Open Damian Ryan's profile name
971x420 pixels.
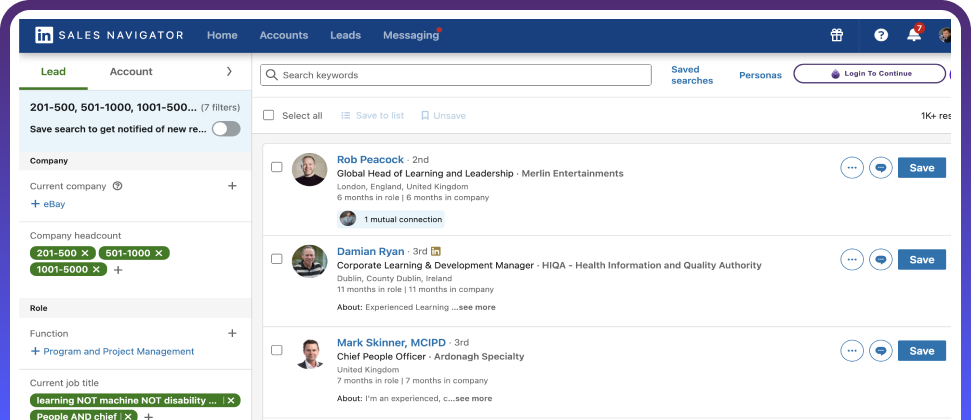[370, 251]
